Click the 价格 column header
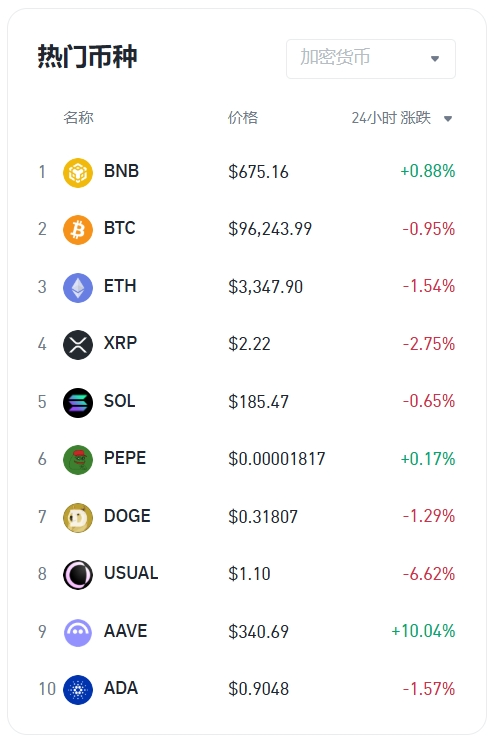The height and width of the screenshot is (742, 495). [243, 117]
